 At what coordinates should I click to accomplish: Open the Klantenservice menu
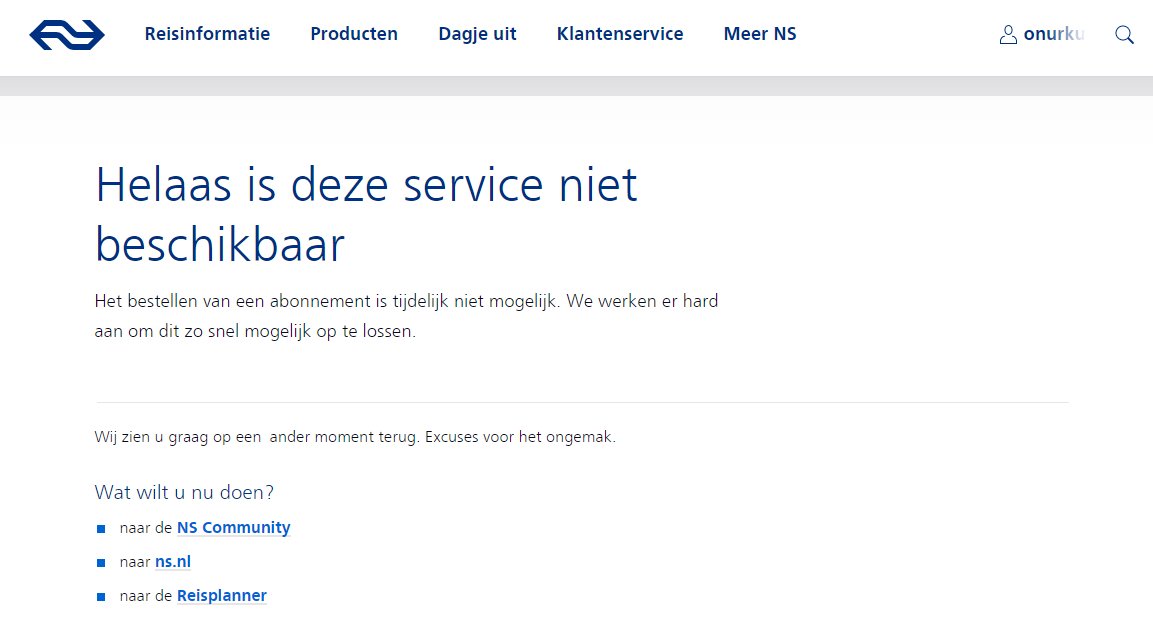pyautogui.click(x=620, y=34)
